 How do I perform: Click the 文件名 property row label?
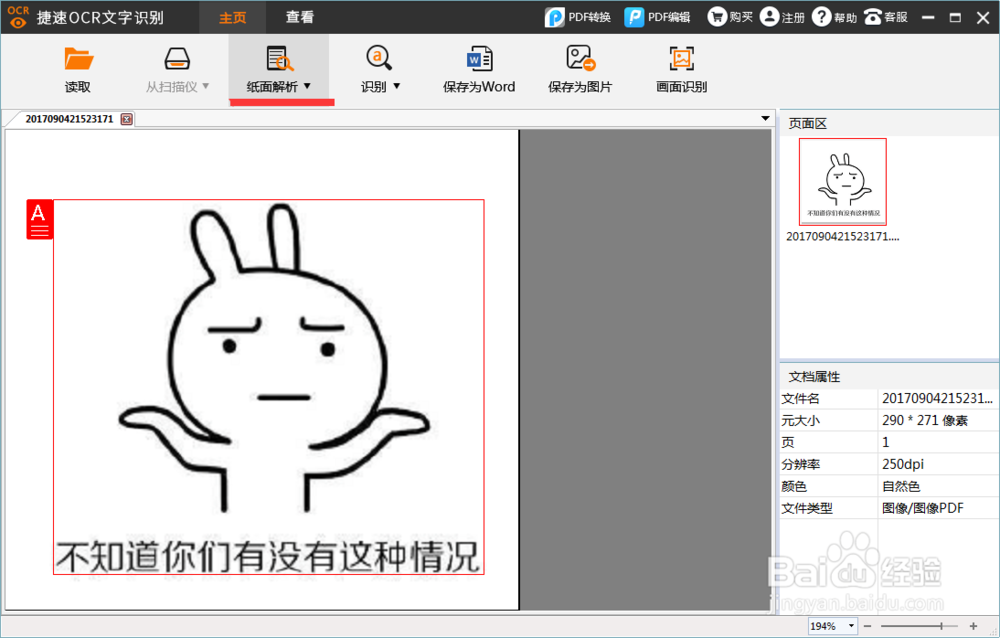pyautogui.click(x=800, y=399)
